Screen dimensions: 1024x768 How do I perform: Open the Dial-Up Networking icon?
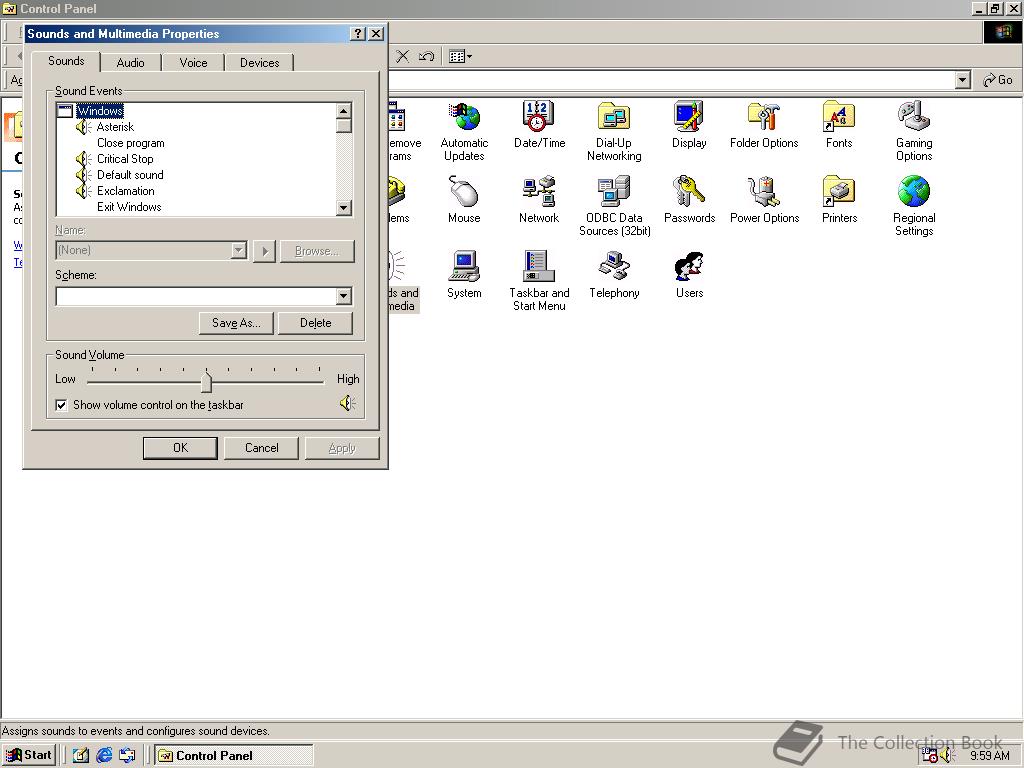click(x=614, y=131)
